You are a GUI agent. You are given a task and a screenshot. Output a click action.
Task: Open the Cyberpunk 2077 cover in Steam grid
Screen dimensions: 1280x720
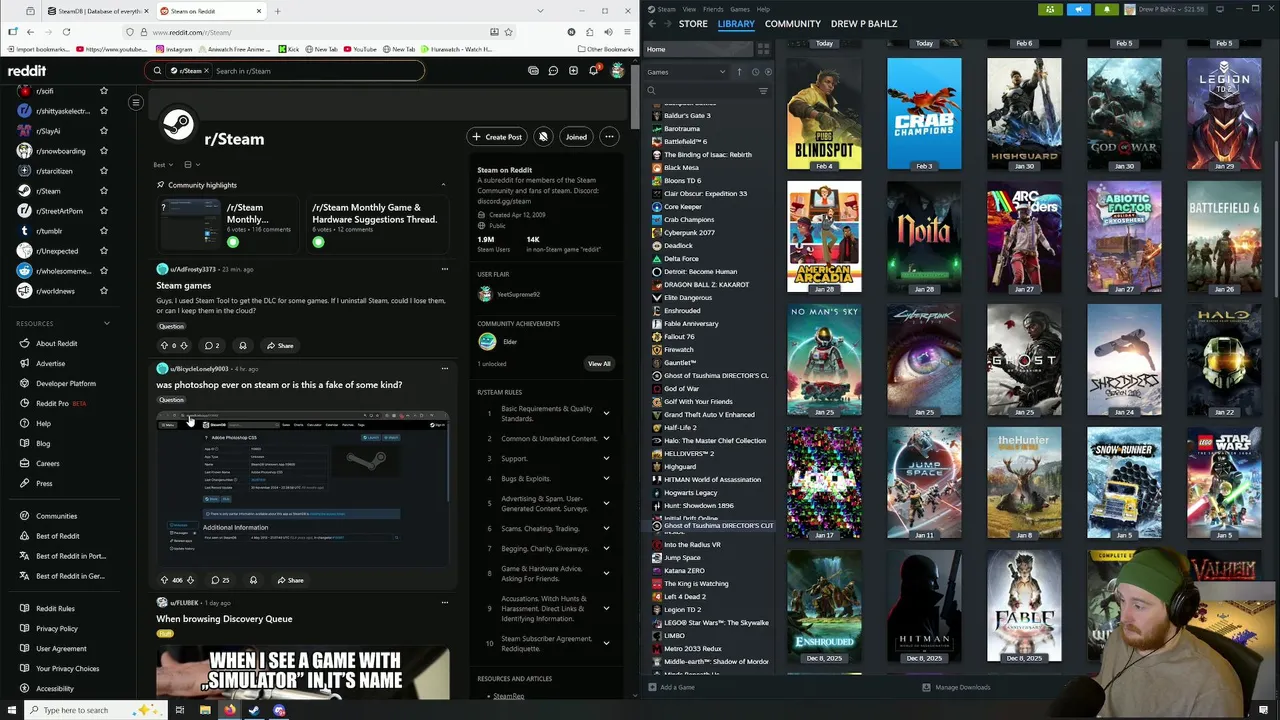[924, 360]
